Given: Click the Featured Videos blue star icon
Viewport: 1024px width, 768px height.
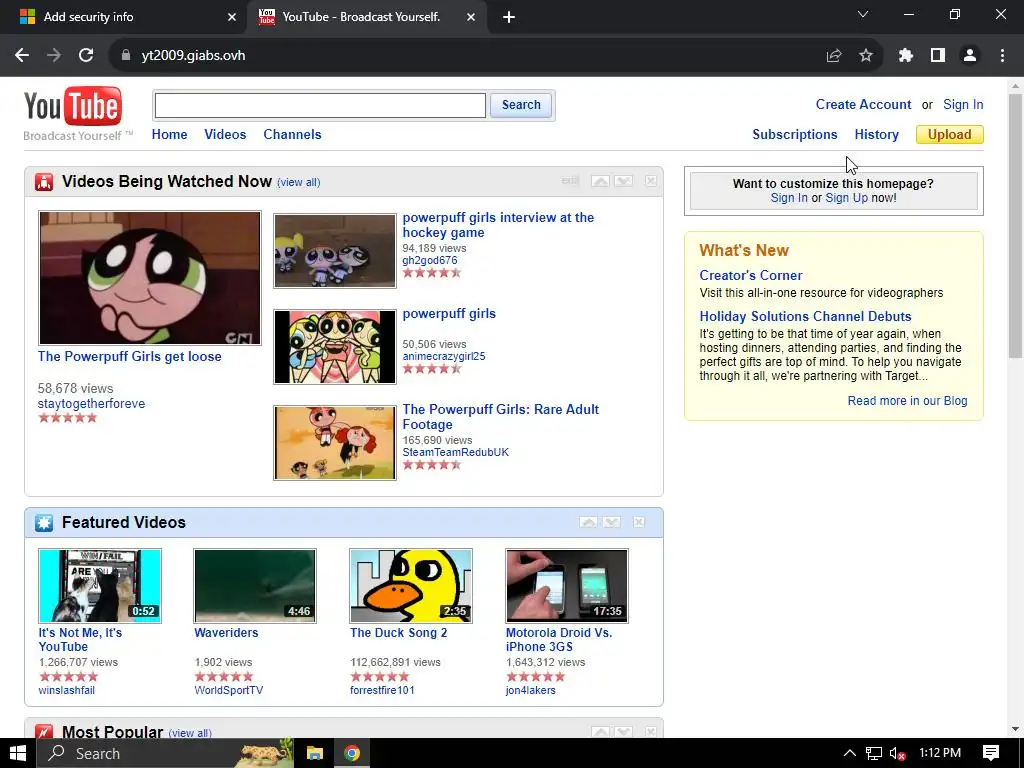Looking at the screenshot, I should 44,523.
